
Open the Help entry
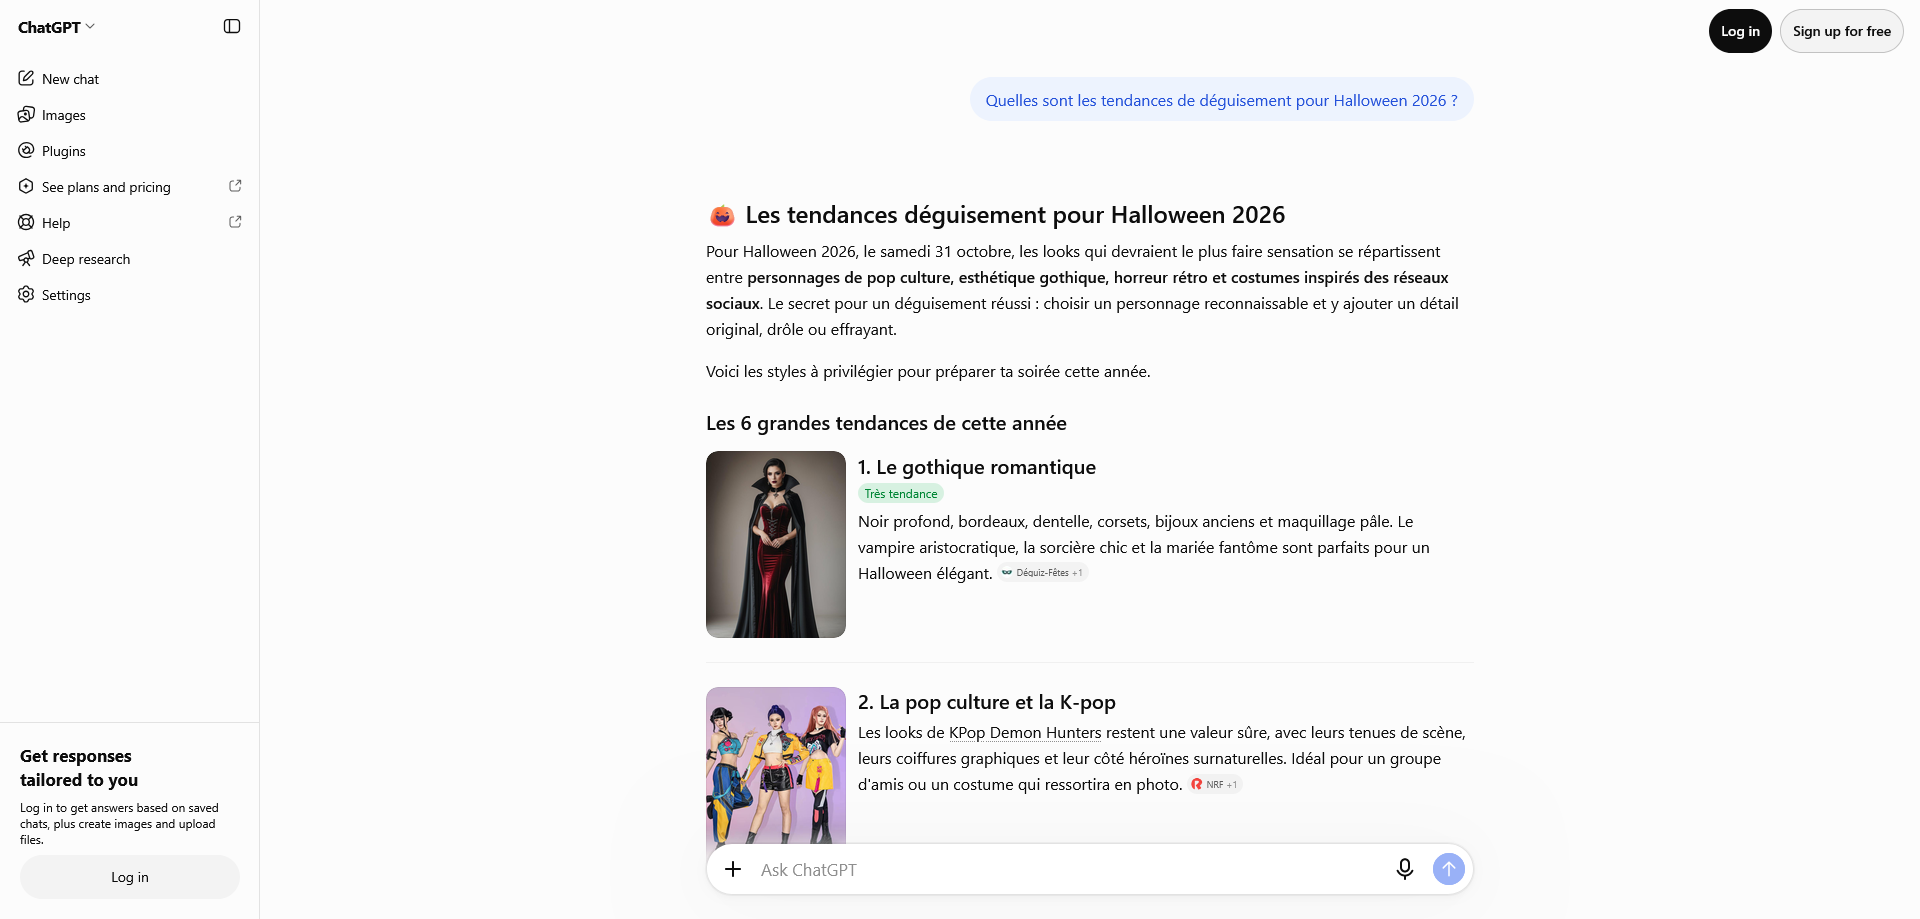(130, 223)
